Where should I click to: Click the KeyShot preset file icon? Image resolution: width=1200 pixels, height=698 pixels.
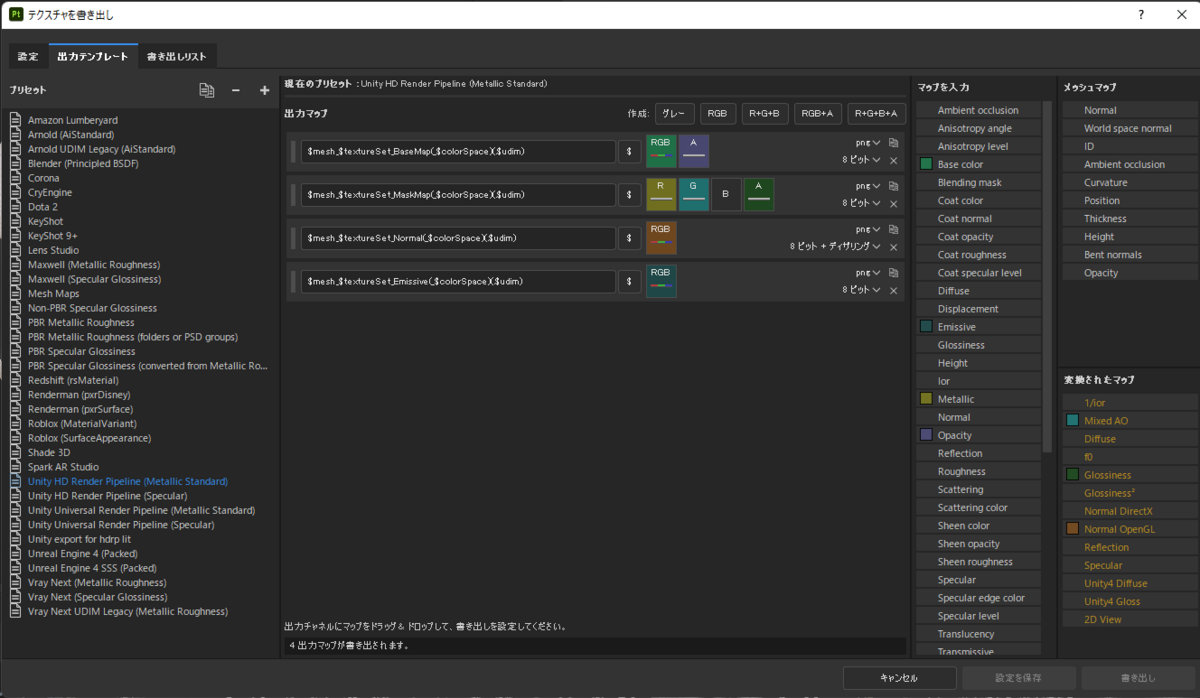[15, 221]
